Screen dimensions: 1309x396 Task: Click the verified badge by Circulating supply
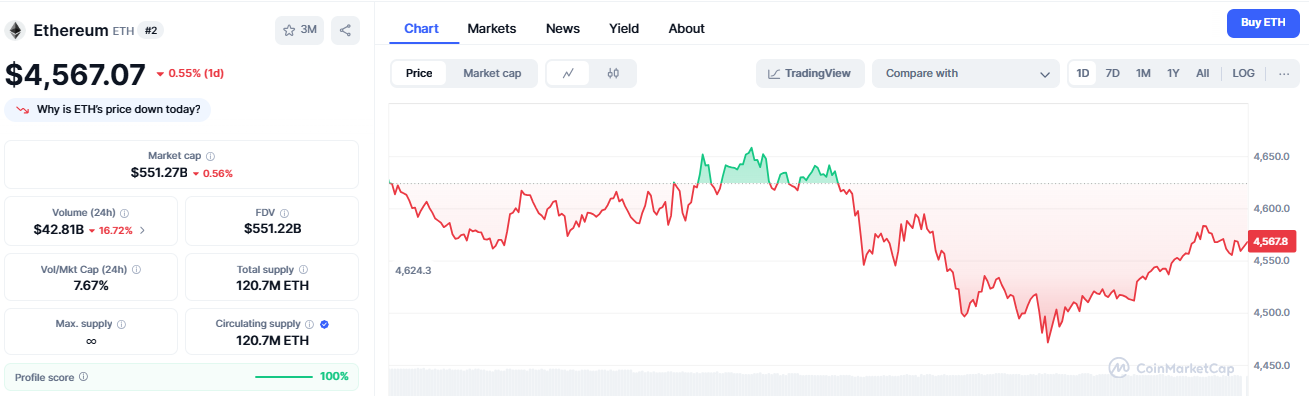point(325,324)
